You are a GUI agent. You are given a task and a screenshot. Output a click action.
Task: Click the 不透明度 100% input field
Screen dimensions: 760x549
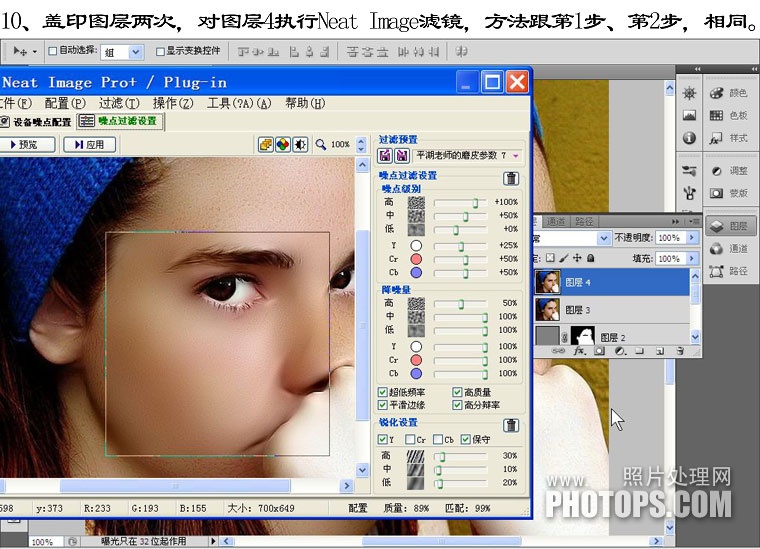[x=671, y=237]
